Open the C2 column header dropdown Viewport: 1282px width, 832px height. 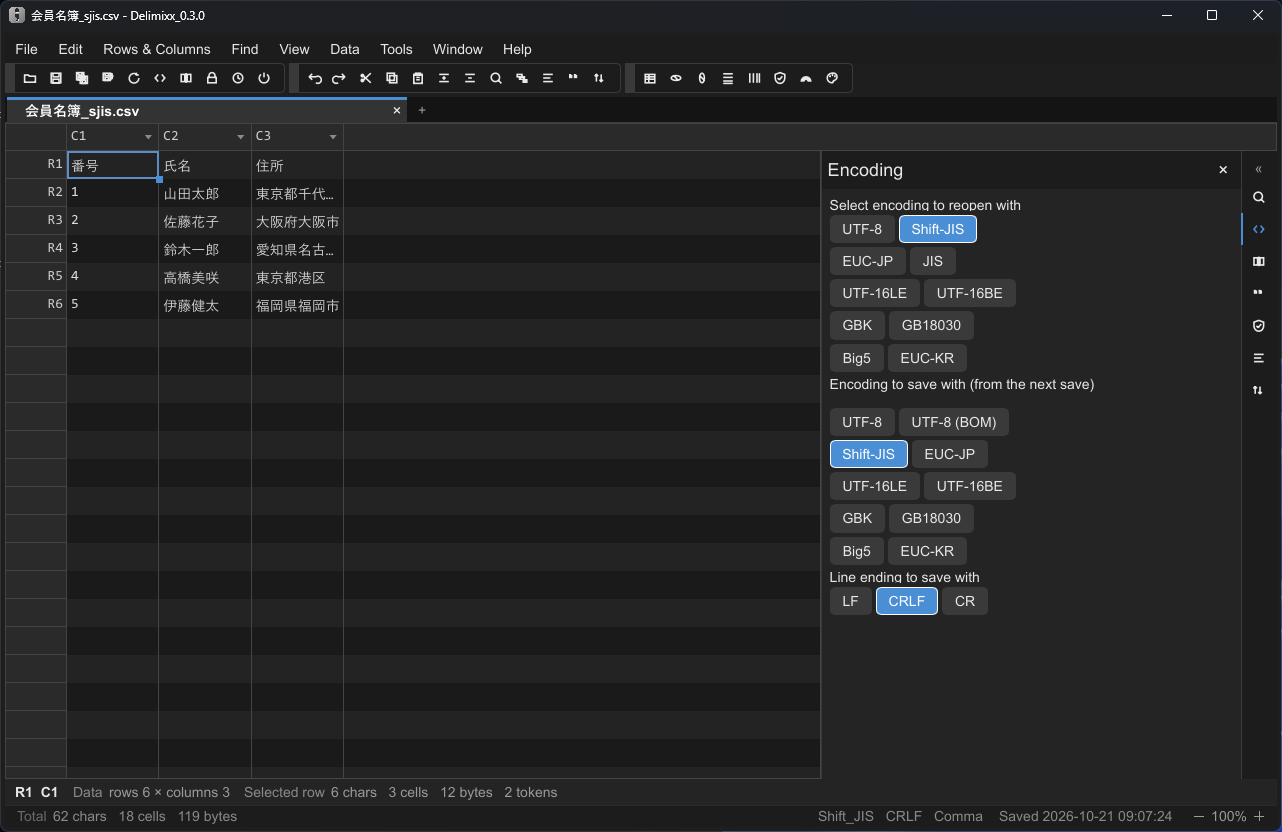tap(241, 136)
